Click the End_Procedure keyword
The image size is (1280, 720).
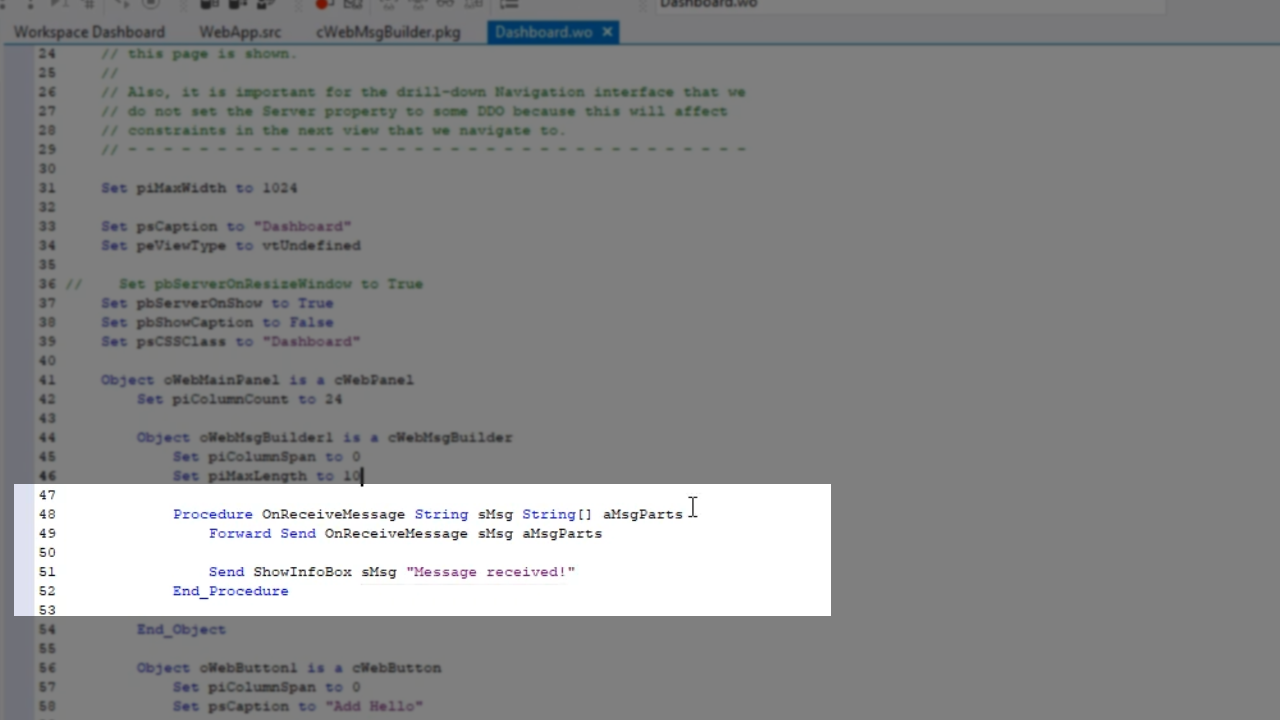(x=230, y=591)
